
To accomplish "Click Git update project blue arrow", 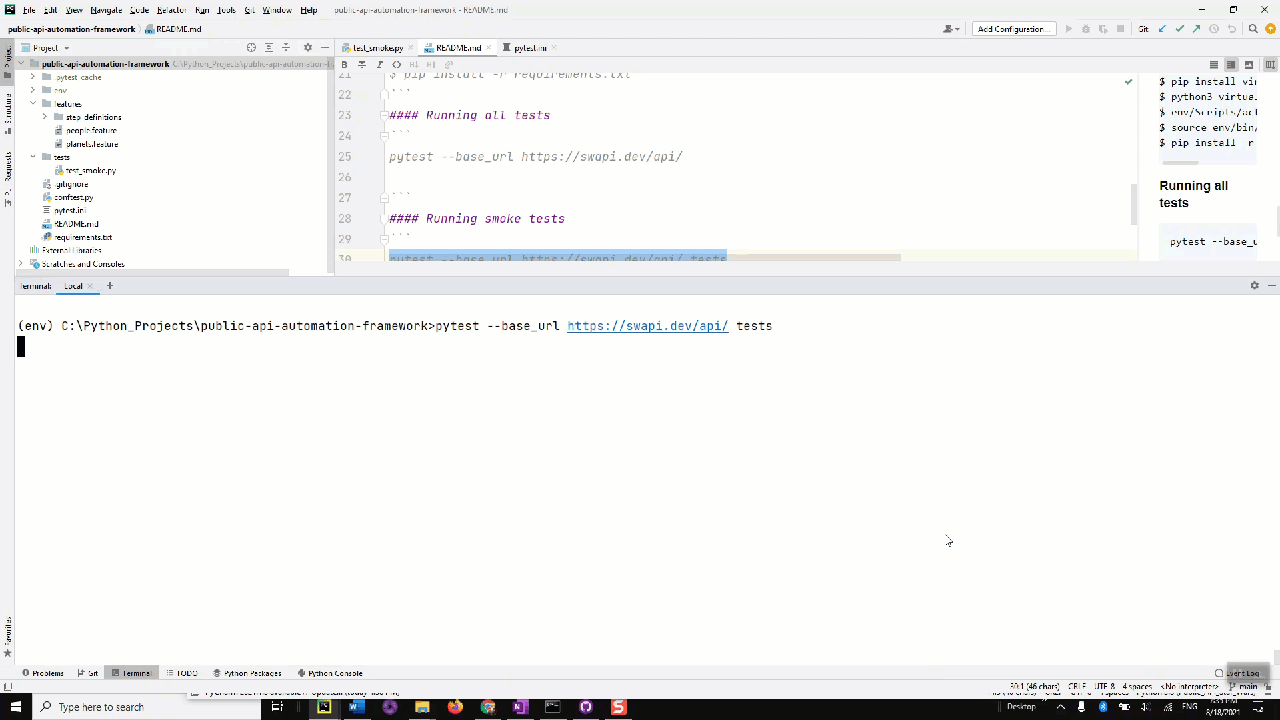I will 1162,29.
